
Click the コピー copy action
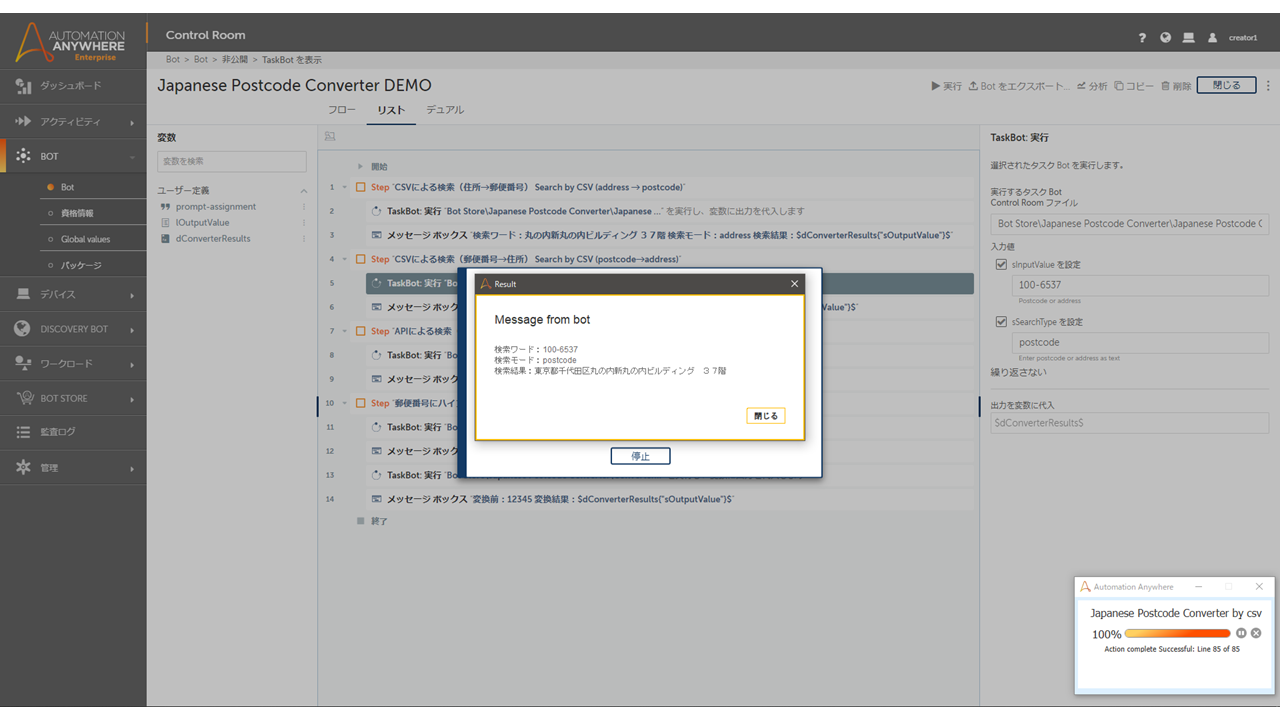pos(1134,86)
